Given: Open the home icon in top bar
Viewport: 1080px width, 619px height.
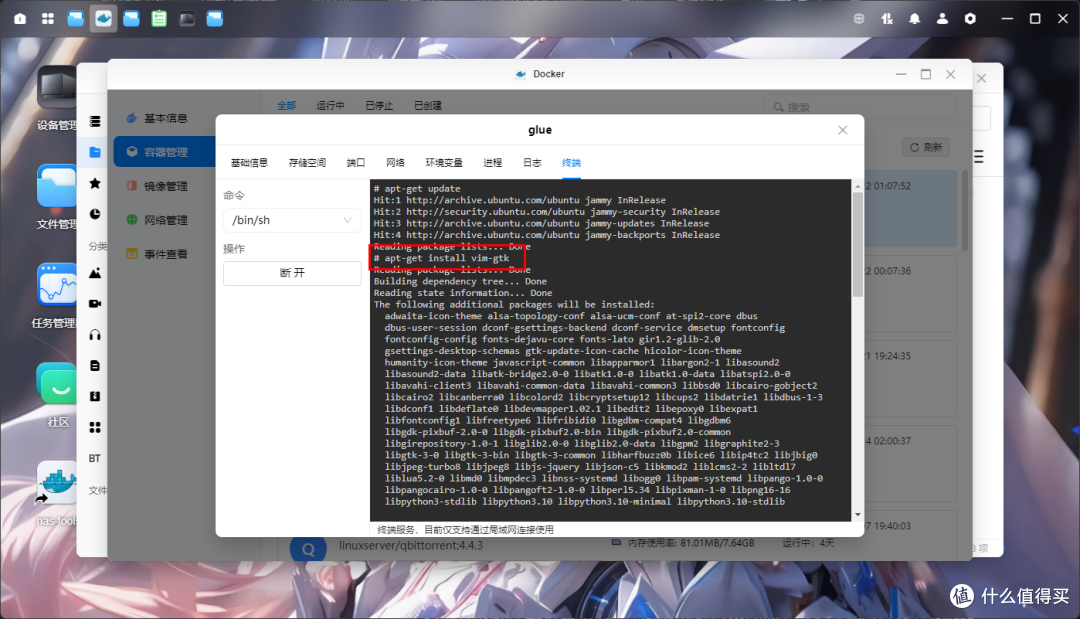Looking at the screenshot, I should coord(20,19).
